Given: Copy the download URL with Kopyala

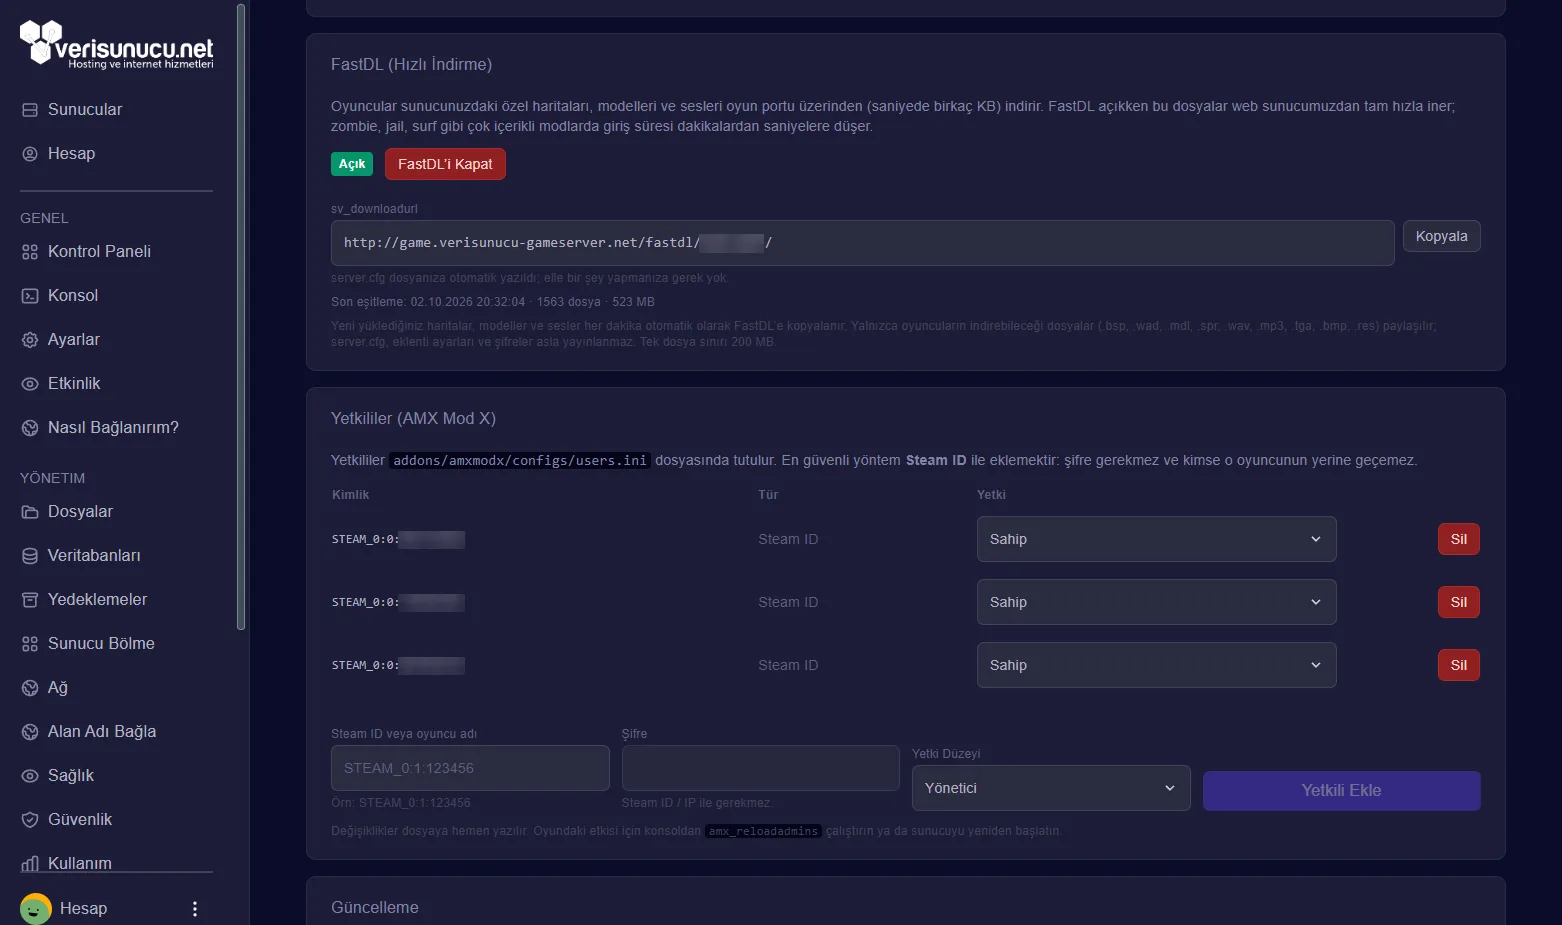Looking at the screenshot, I should click(1441, 236).
